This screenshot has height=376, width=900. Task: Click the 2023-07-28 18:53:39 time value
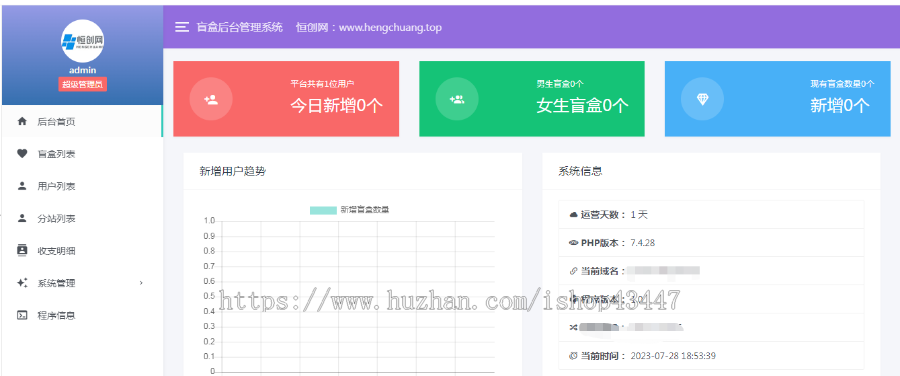673,356
